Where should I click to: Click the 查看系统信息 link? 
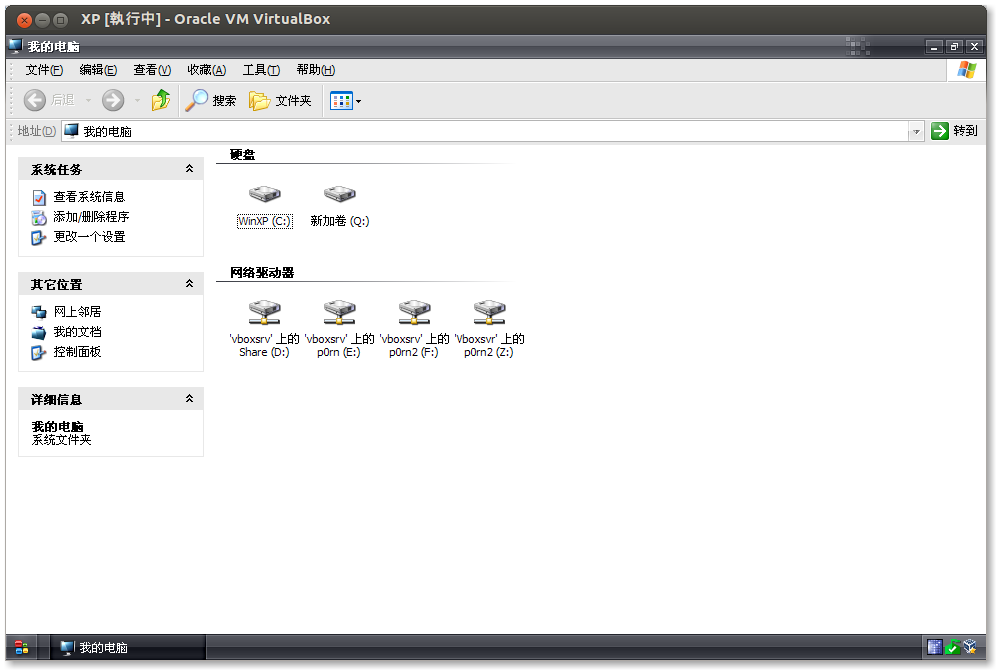(89, 197)
